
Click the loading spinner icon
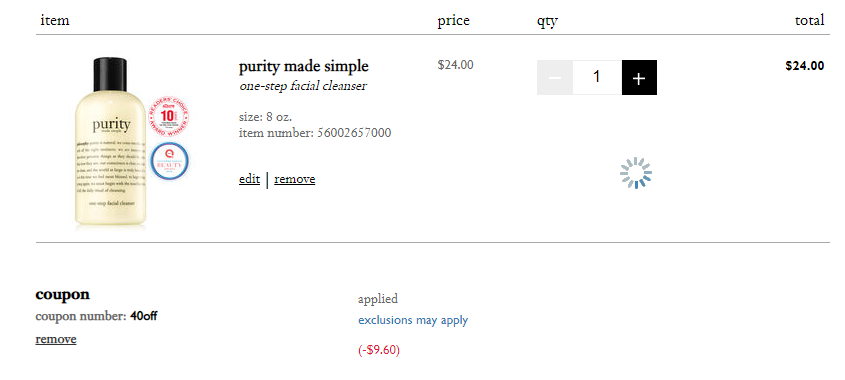(x=636, y=173)
